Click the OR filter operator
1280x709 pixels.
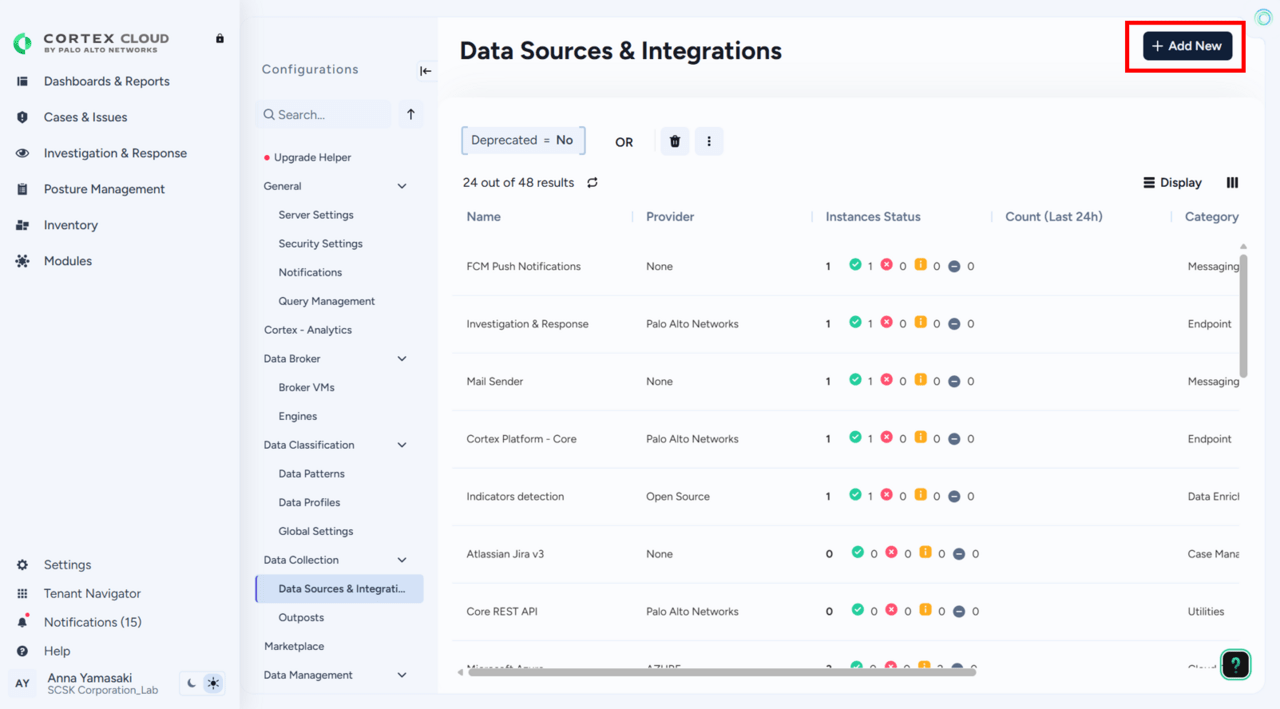(x=624, y=142)
